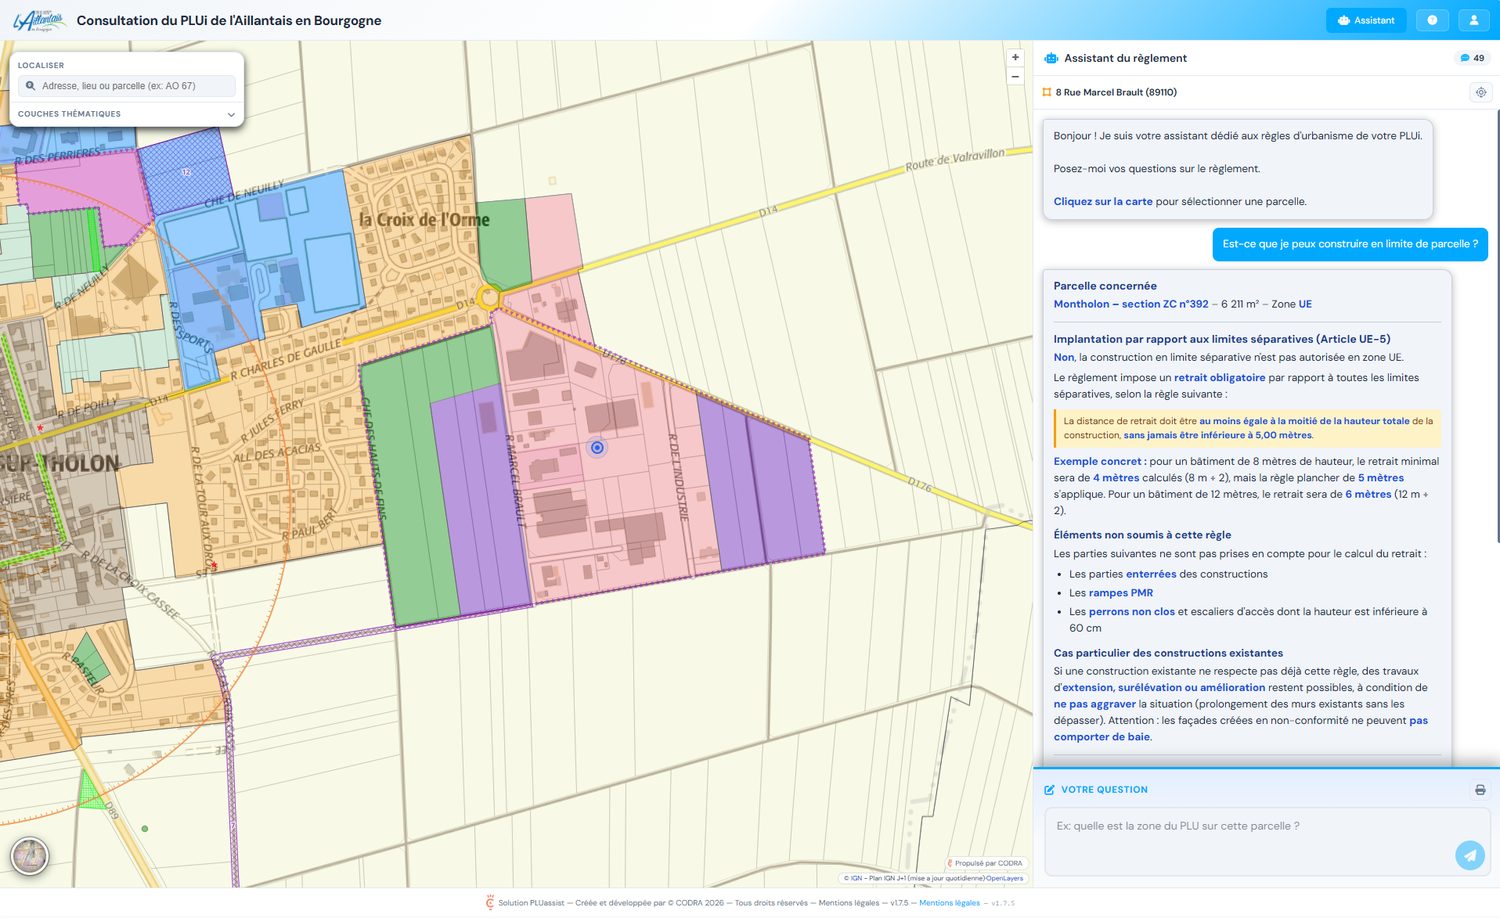Click the CODRA logo in the footer
Viewport: 1500px width, 918px height.
click(x=490, y=902)
